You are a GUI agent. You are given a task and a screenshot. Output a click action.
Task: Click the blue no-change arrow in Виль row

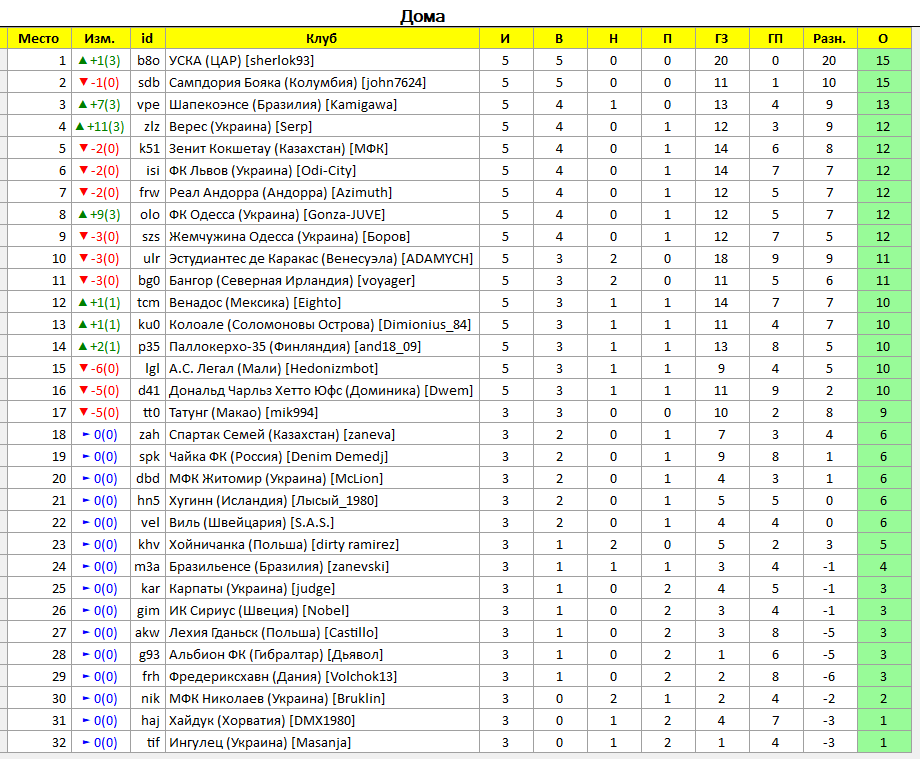point(86,522)
